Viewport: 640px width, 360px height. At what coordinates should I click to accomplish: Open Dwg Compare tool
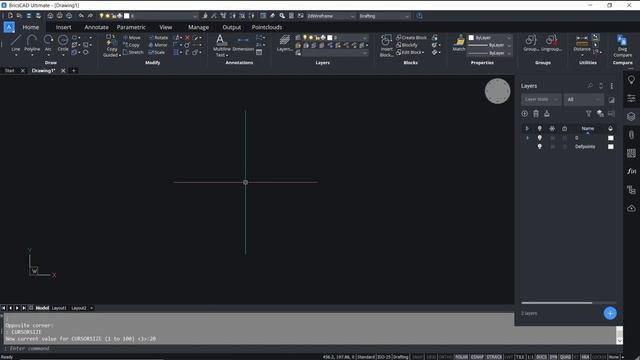tap(622, 46)
